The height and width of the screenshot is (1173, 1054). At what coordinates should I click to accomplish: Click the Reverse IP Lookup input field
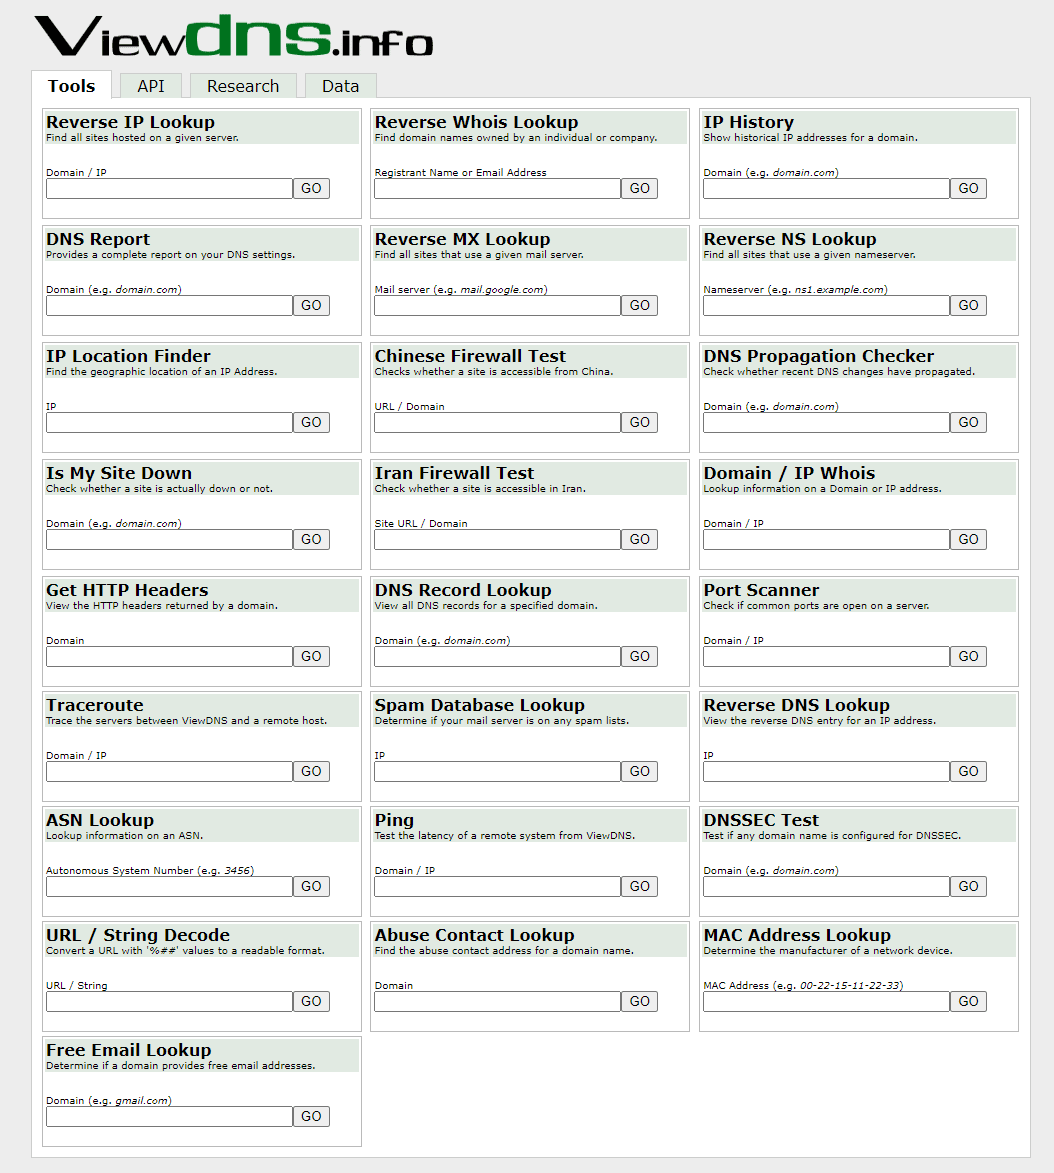pyautogui.click(x=169, y=188)
